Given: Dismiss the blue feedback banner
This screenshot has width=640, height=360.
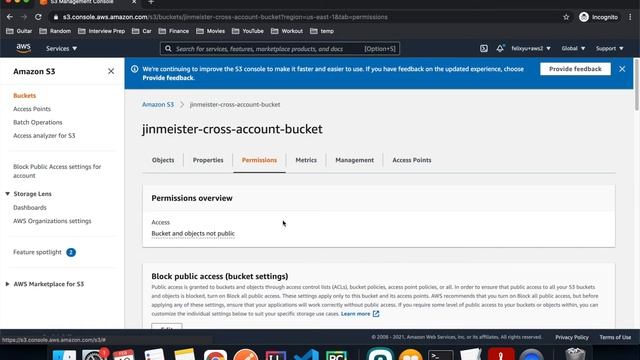Looking at the screenshot, I should tap(622, 69).
